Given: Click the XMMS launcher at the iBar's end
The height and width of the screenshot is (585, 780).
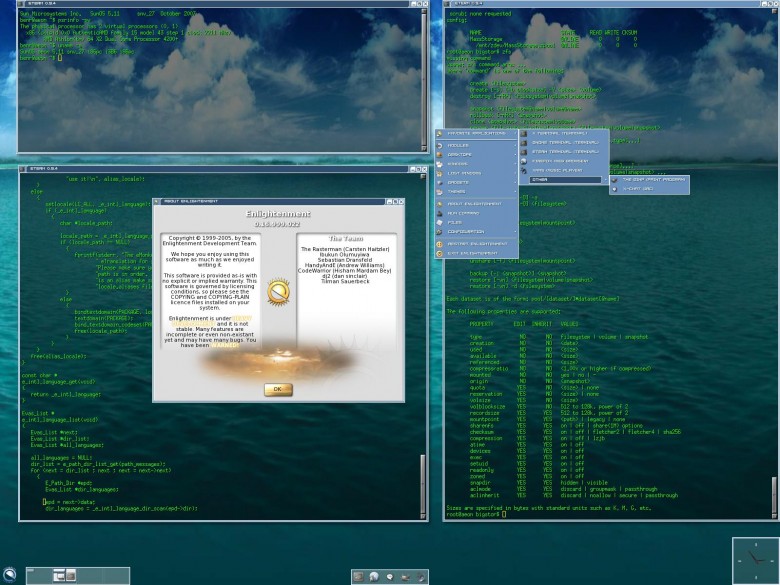Looking at the screenshot, I should click(x=421, y=577).
